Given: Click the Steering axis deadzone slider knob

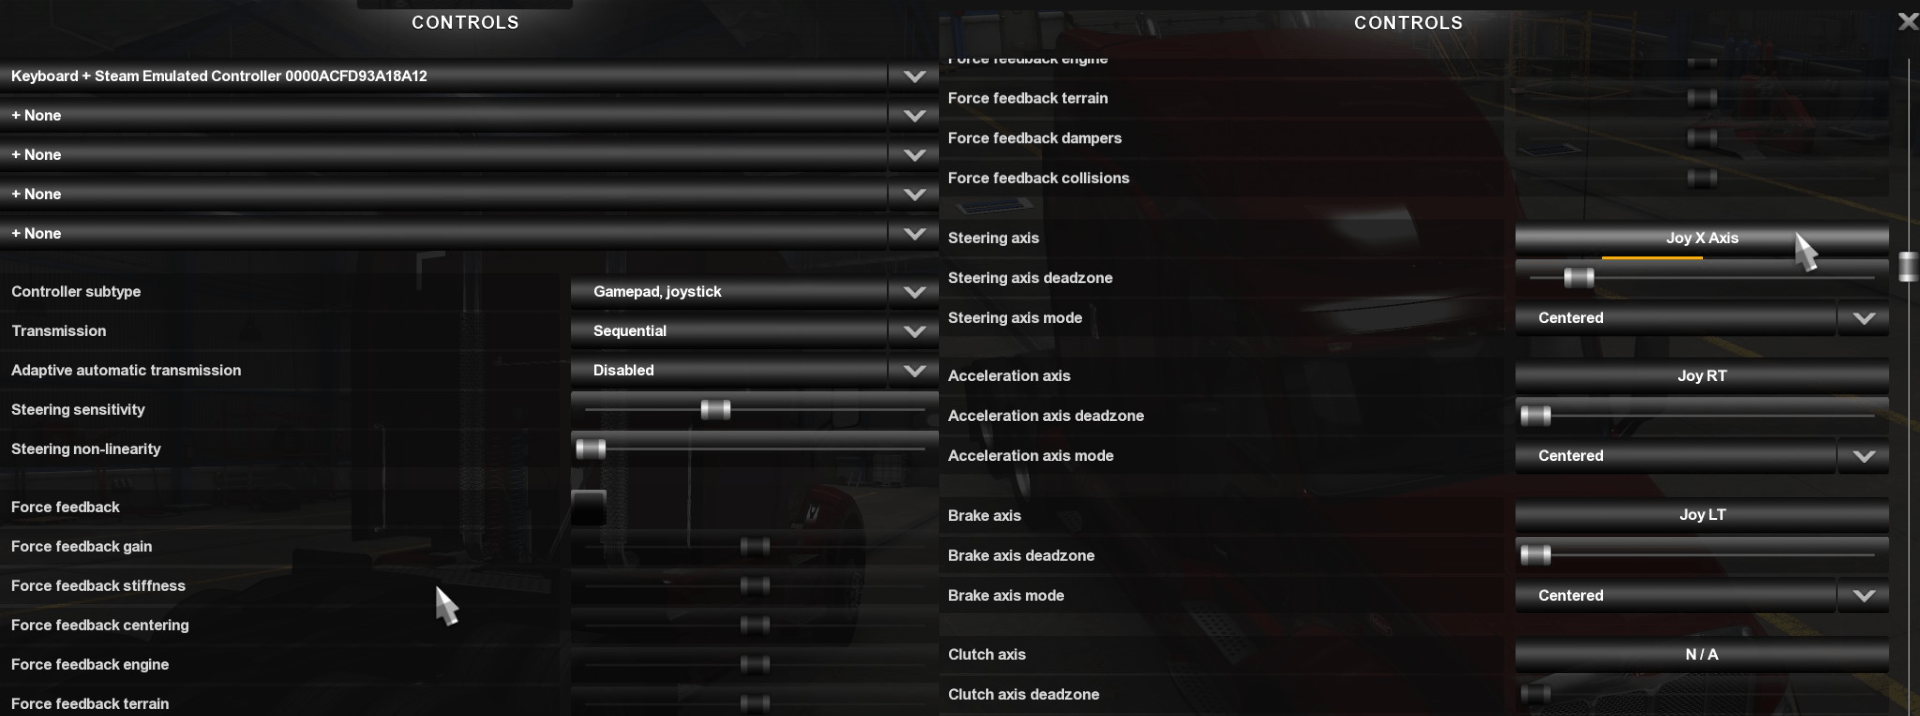Looking at the screenshot, I should click(1579, 278).
